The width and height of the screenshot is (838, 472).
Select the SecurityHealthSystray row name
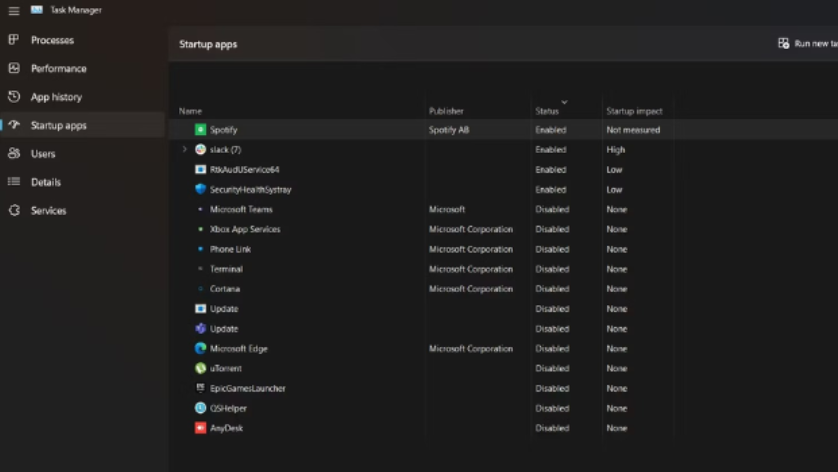250,189
